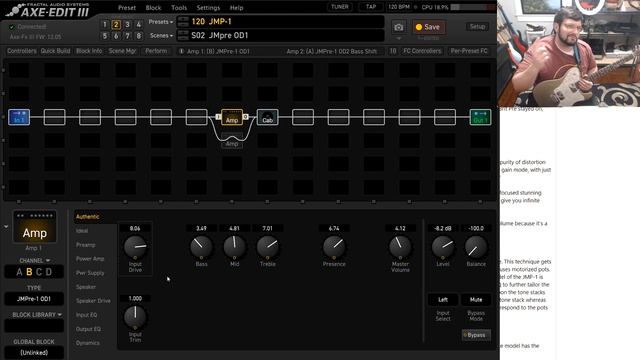Click the preset list icon beside 120 JMP-1
The height and width of the screenshot is (360, 640).
pos(183,22)
